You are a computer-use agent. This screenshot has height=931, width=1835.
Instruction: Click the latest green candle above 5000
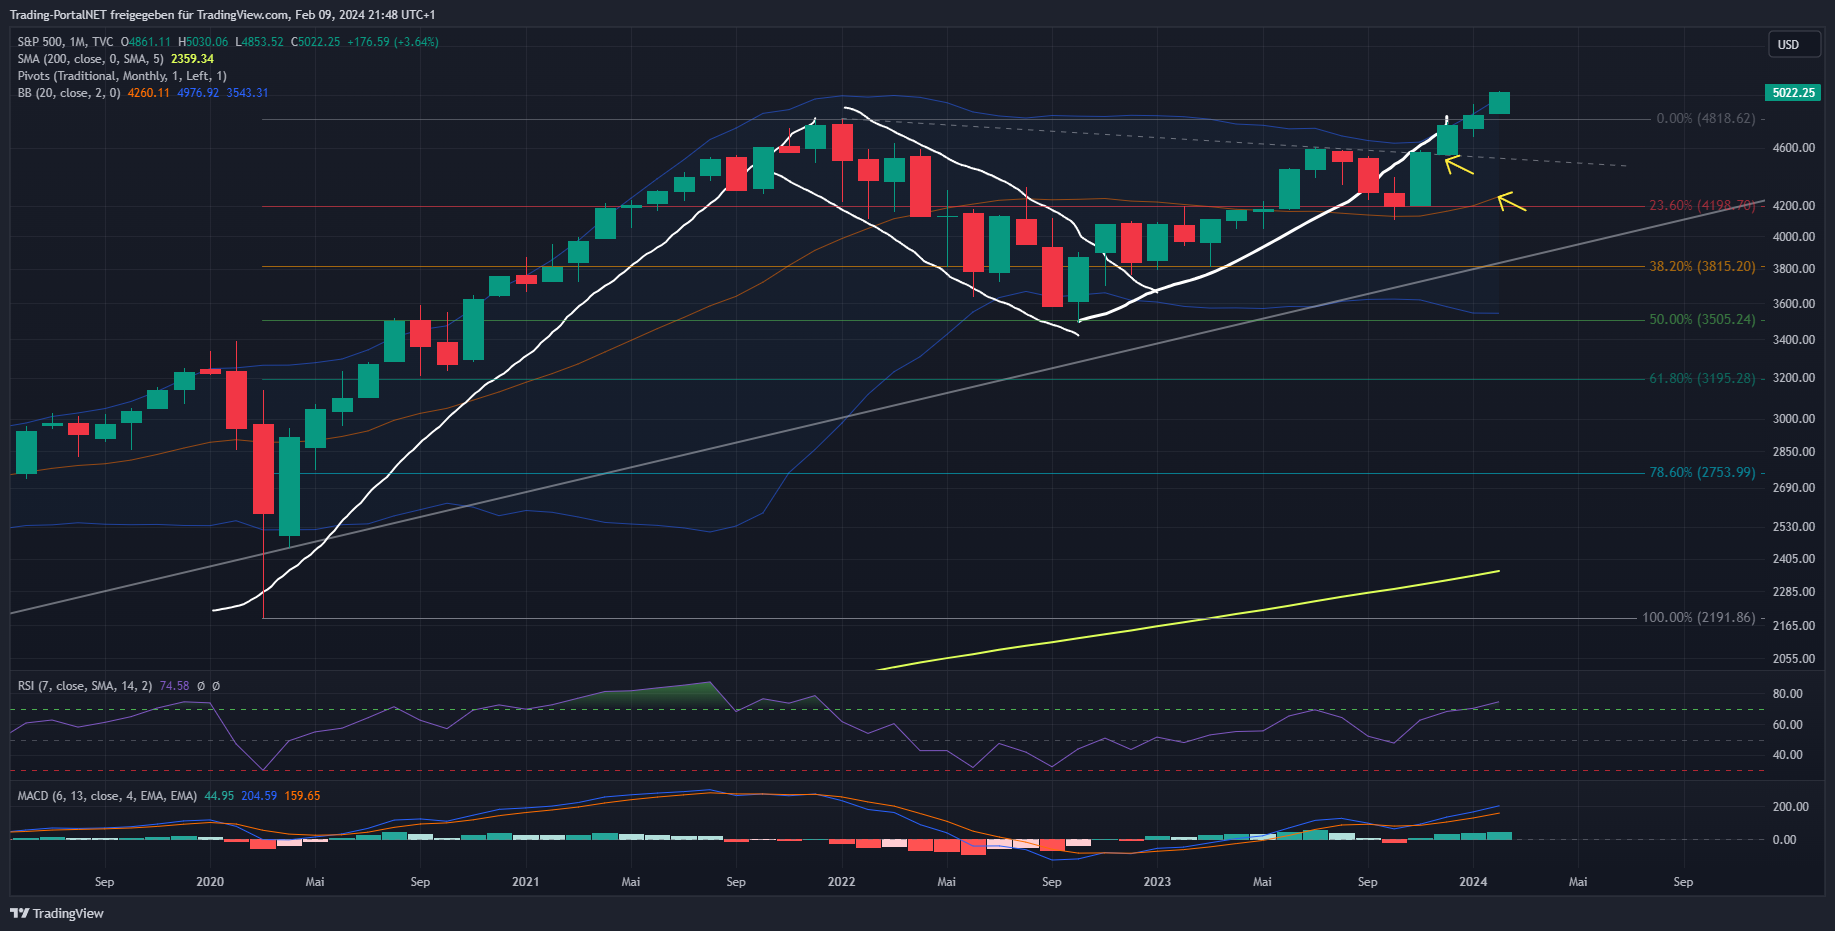coord(1499,102)
